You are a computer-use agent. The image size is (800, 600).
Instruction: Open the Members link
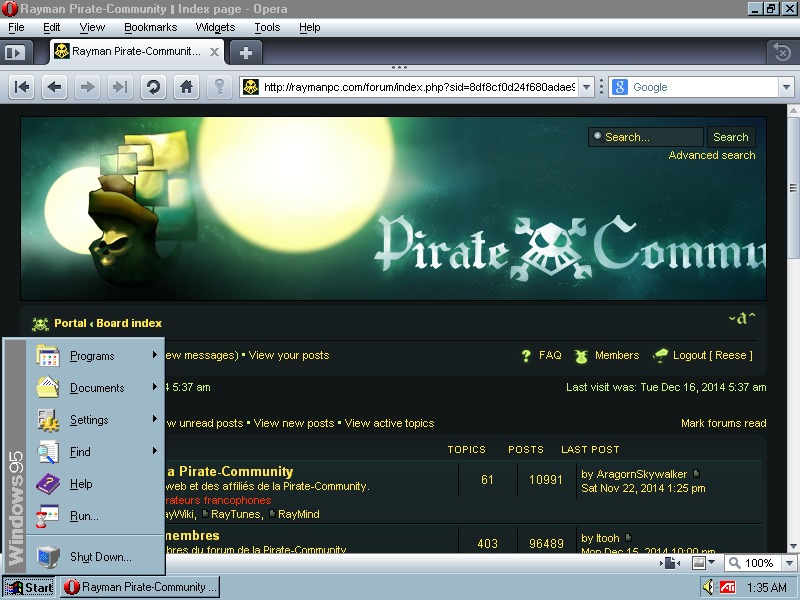pos(617,355)
